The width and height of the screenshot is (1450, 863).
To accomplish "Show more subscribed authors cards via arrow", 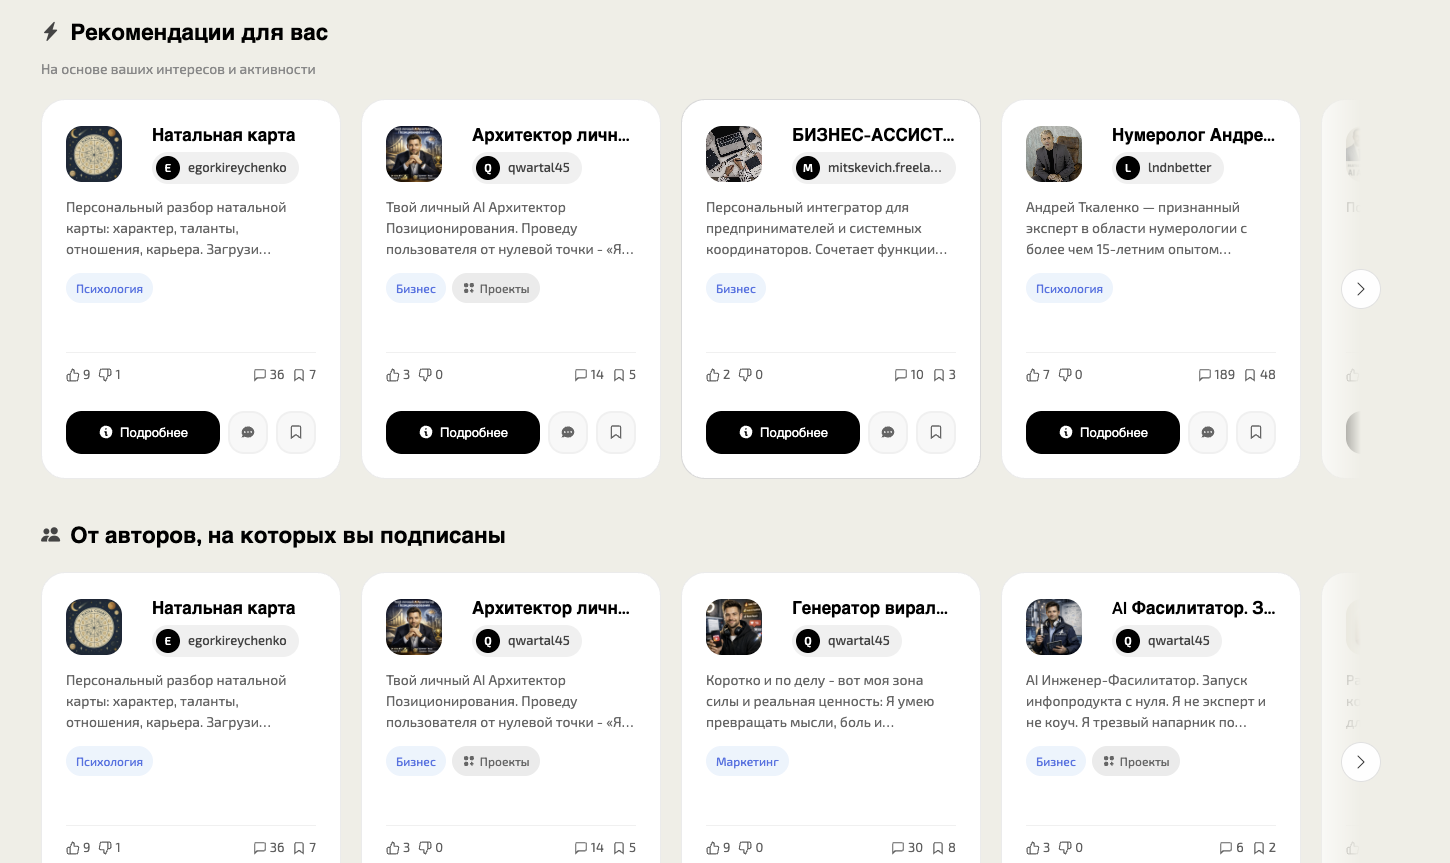I will [x=1360, y=762].
